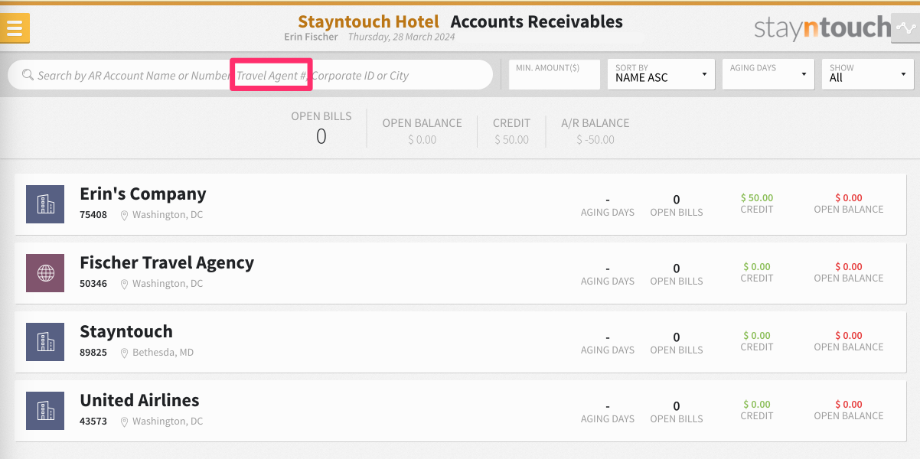Viewport: 920px width, 459px height.
Task: Open the hamburger main menu
Action: 15,28
